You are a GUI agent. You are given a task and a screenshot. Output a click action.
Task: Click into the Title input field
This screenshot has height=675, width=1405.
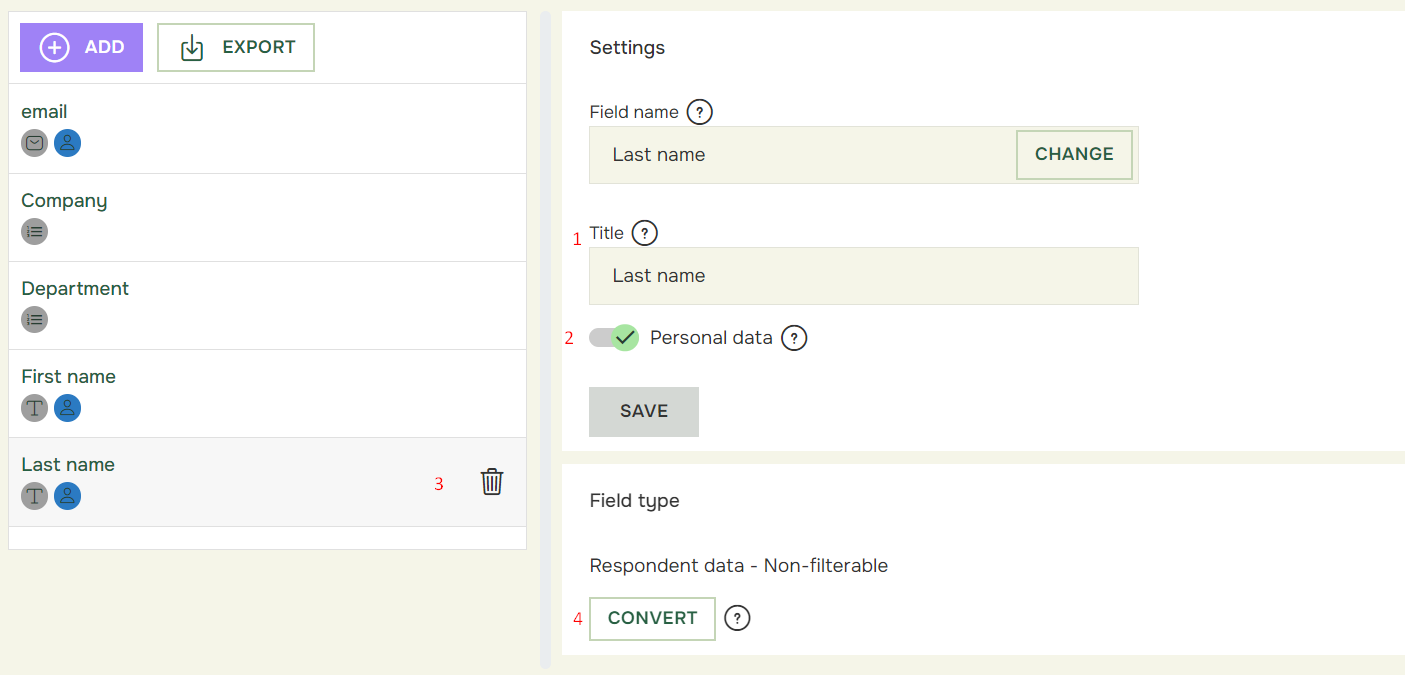pyautogui.click(x=864, y=276)
